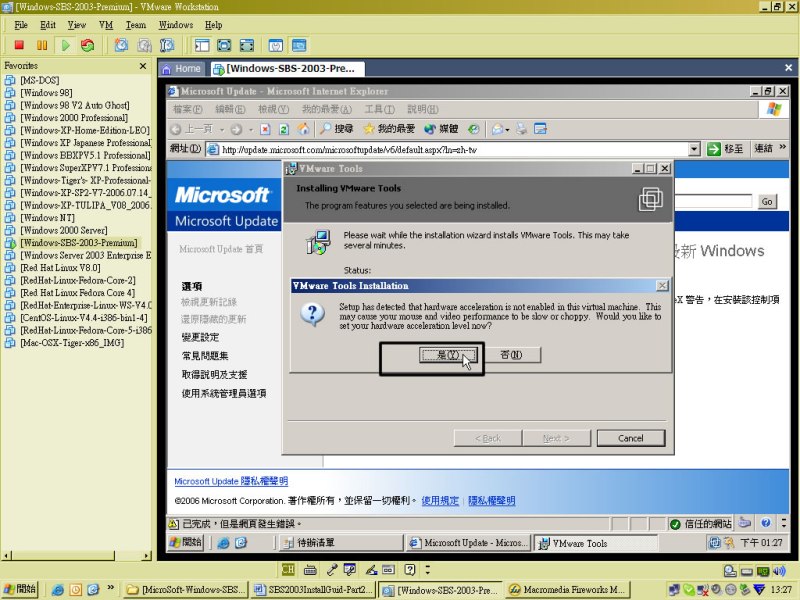The height and width of the screenshot is (600, 800).
Task: Open the VM menu
Action: pyautogui.click(x=106, y=25)
